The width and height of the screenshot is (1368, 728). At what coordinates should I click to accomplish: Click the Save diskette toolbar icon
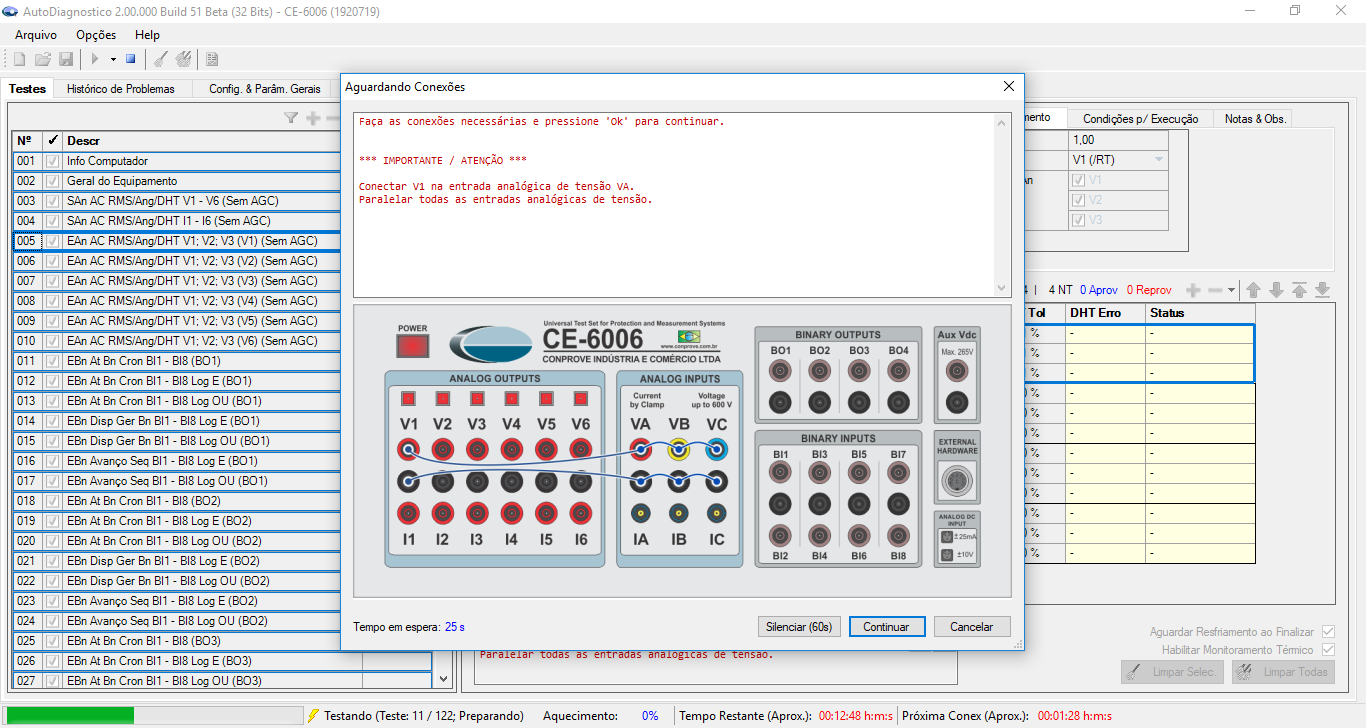pyautogui.click(x=65, y=60)
